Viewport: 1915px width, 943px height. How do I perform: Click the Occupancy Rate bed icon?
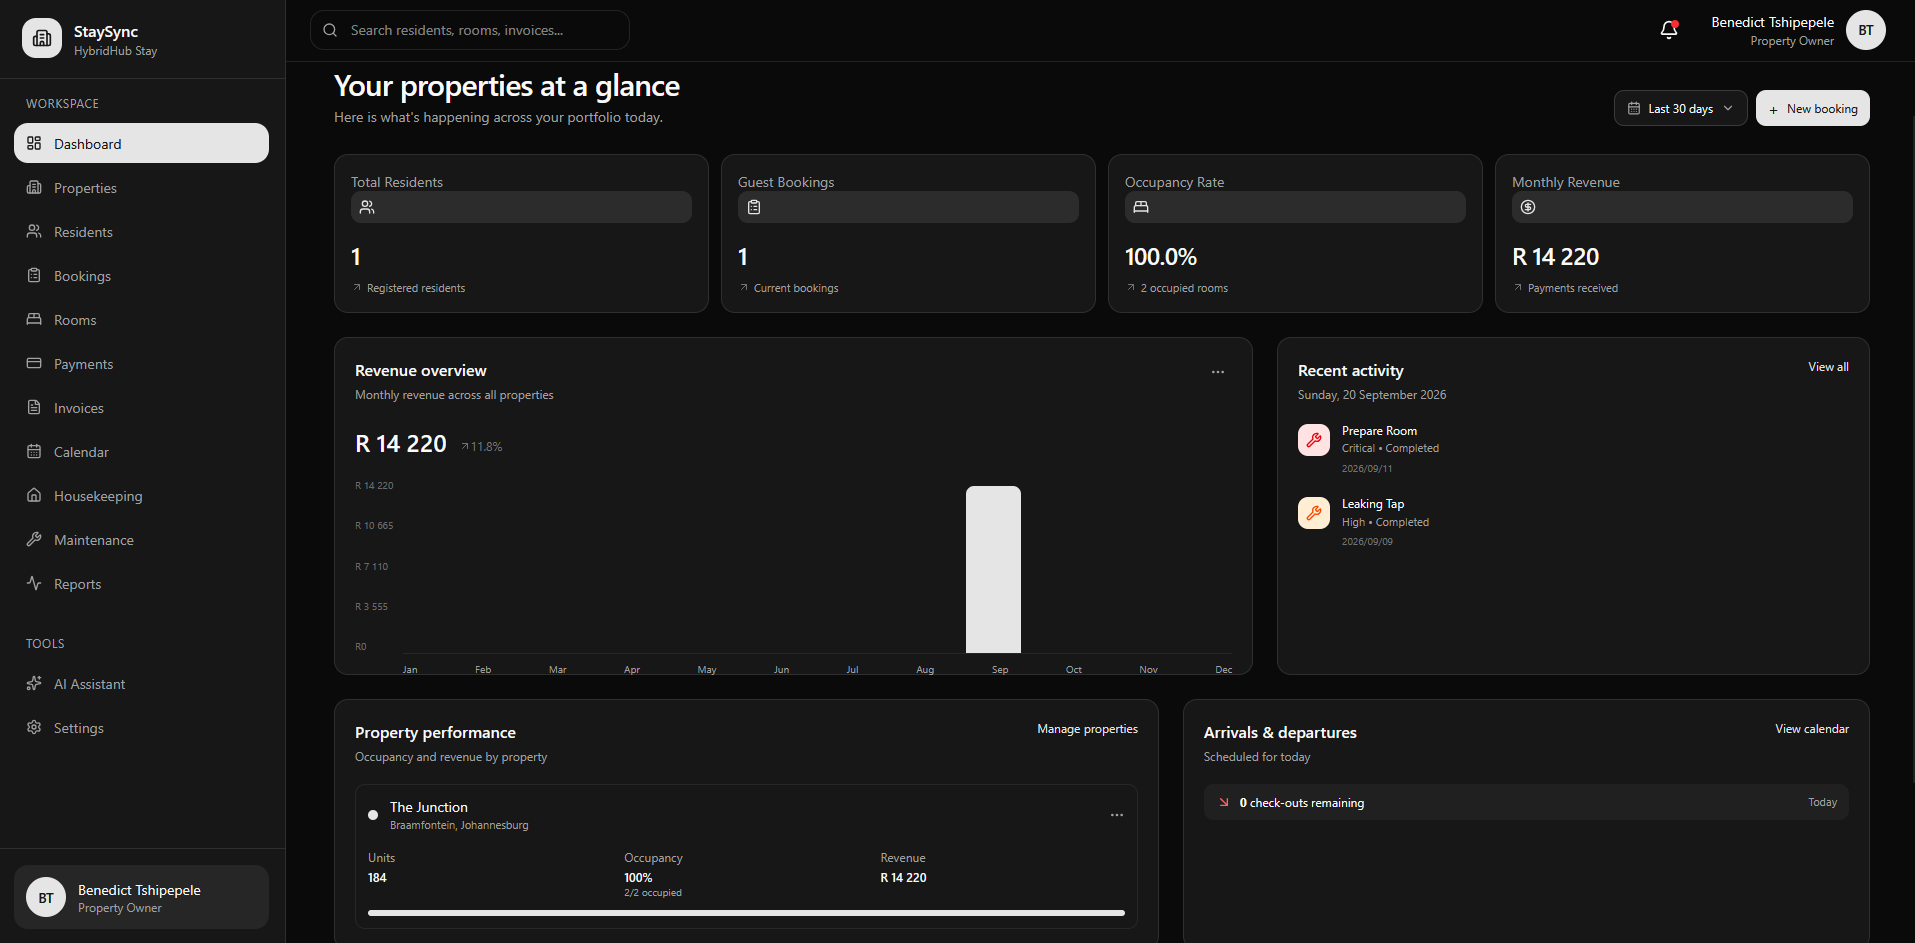point(1141,207)
